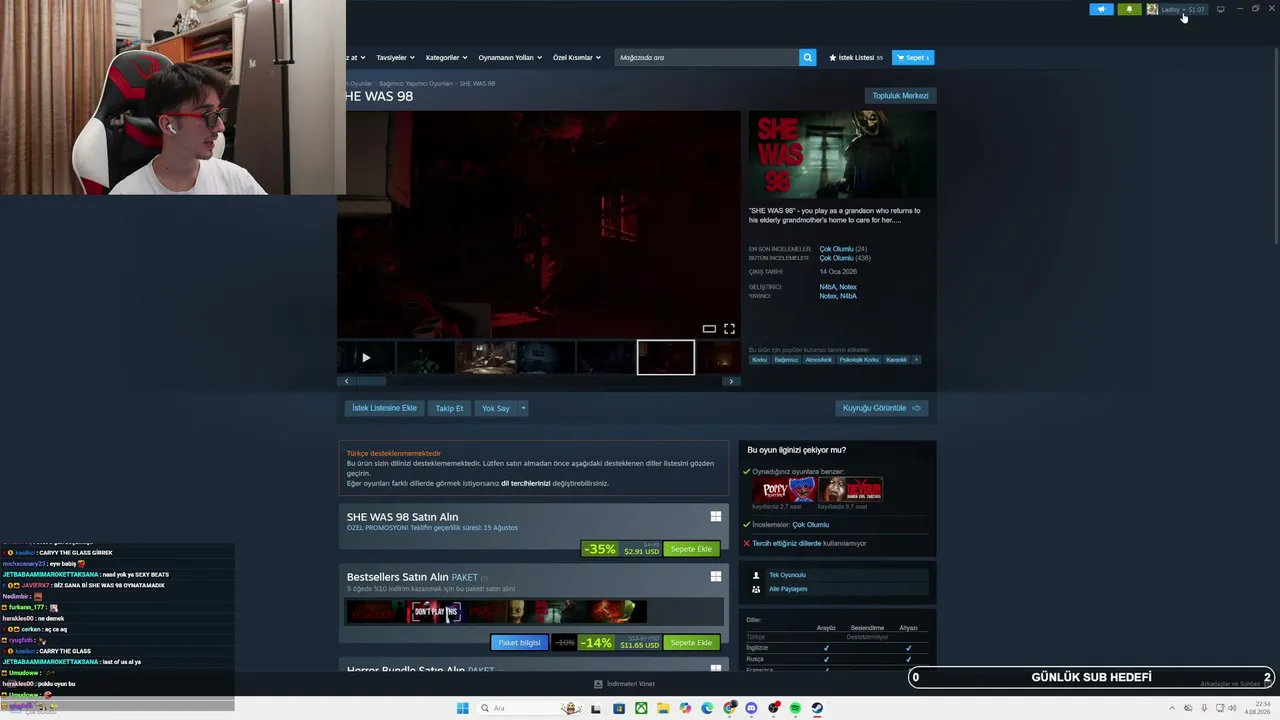Open the Copilot taskbar icon

click(x=685, y=708)
